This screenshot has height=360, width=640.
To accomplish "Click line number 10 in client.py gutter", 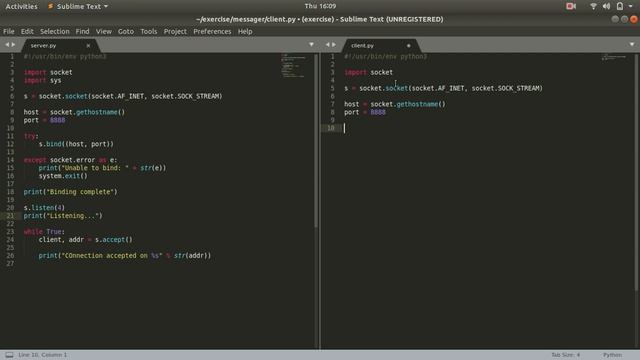I will click(x=331, y=128).
